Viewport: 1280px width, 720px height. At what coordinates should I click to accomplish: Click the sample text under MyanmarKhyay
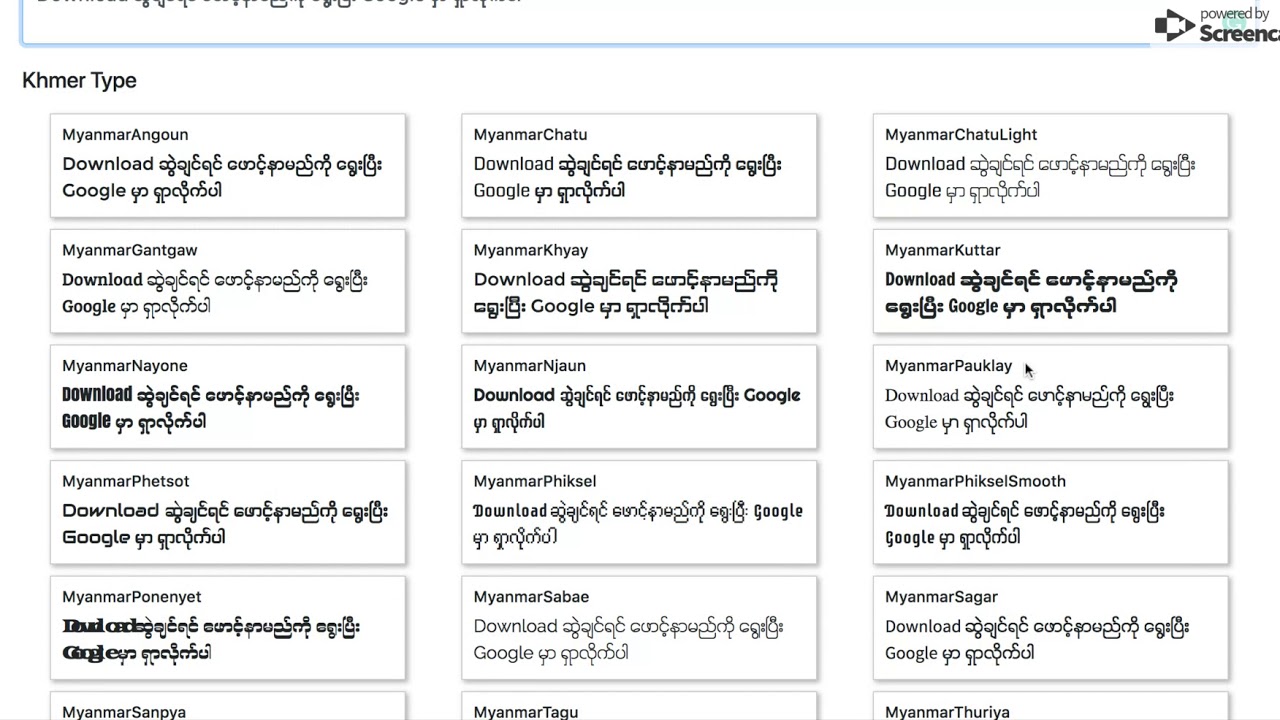click(627, 293)
